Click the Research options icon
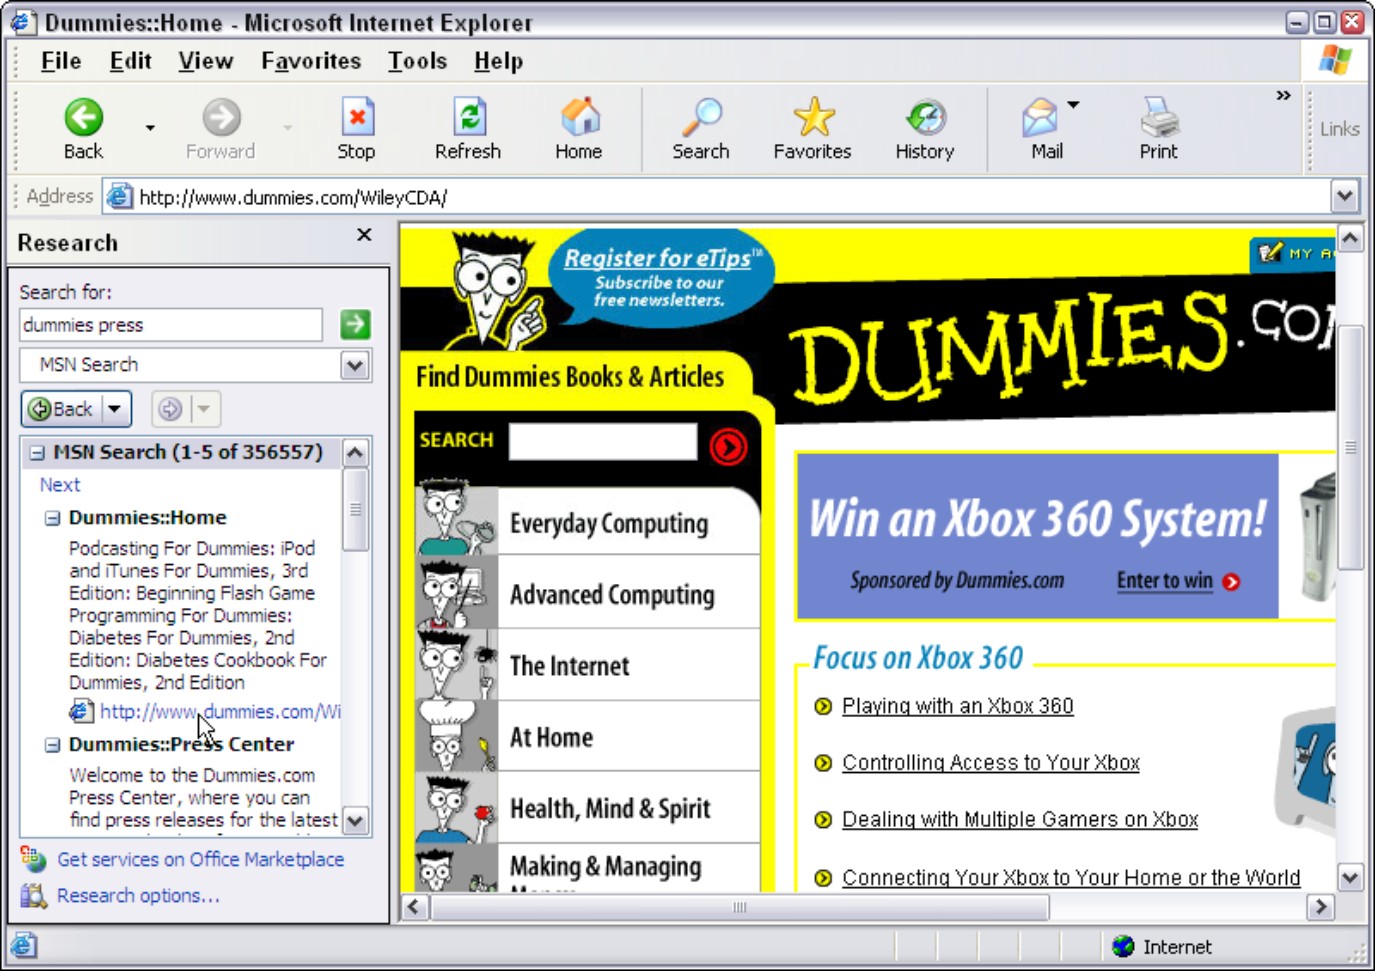 pyautogui.click(x=33, y=895)
